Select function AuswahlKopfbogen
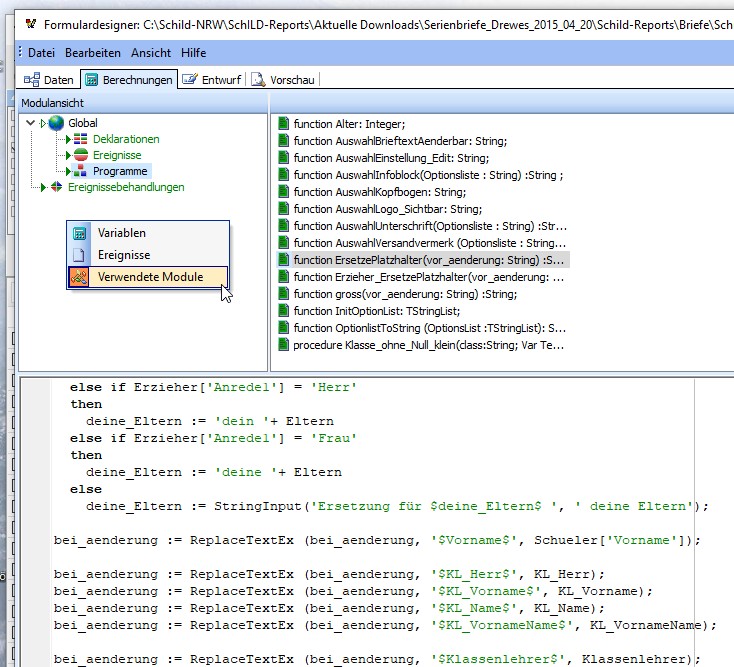The image size is (734, 667). [x=380, y=192]
